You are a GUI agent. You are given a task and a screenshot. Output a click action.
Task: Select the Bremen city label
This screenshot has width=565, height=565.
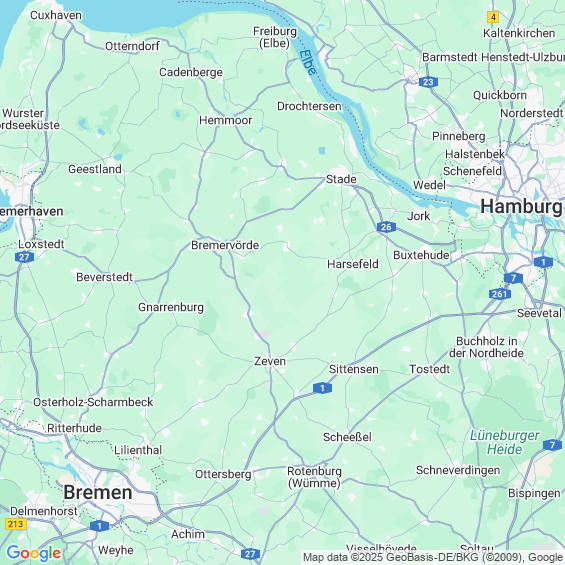98,492
